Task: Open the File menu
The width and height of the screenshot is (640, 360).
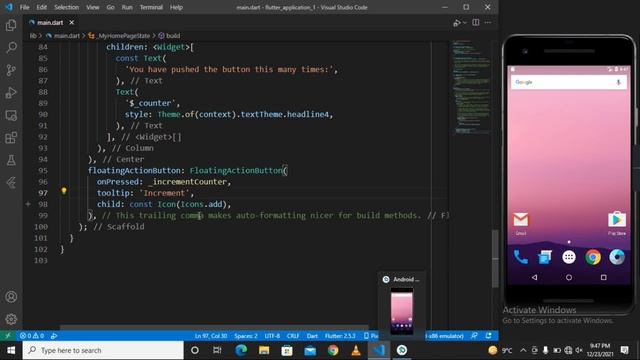Action: 24,7
